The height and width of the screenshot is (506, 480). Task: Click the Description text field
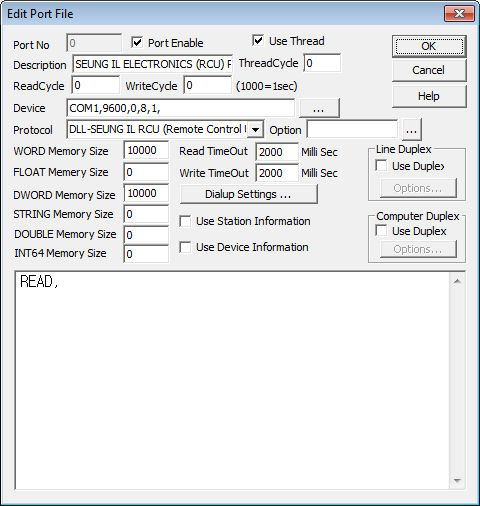(x=153, y=64)
